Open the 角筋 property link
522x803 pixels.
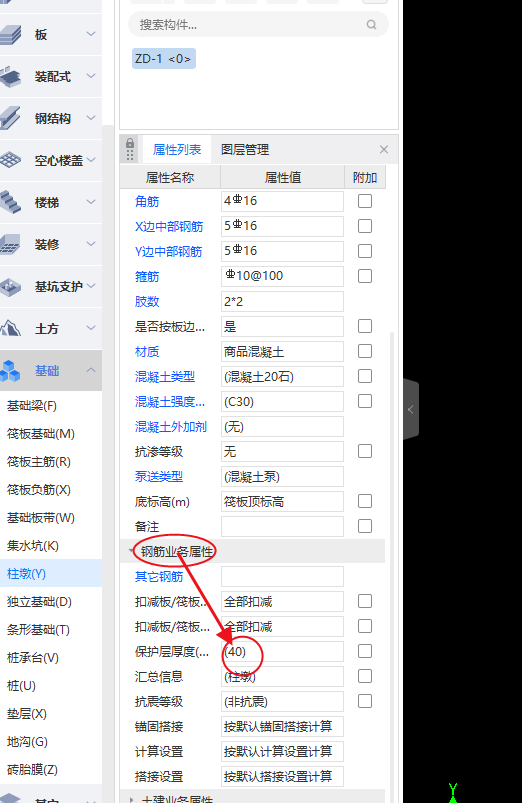(x=147, y=201)
